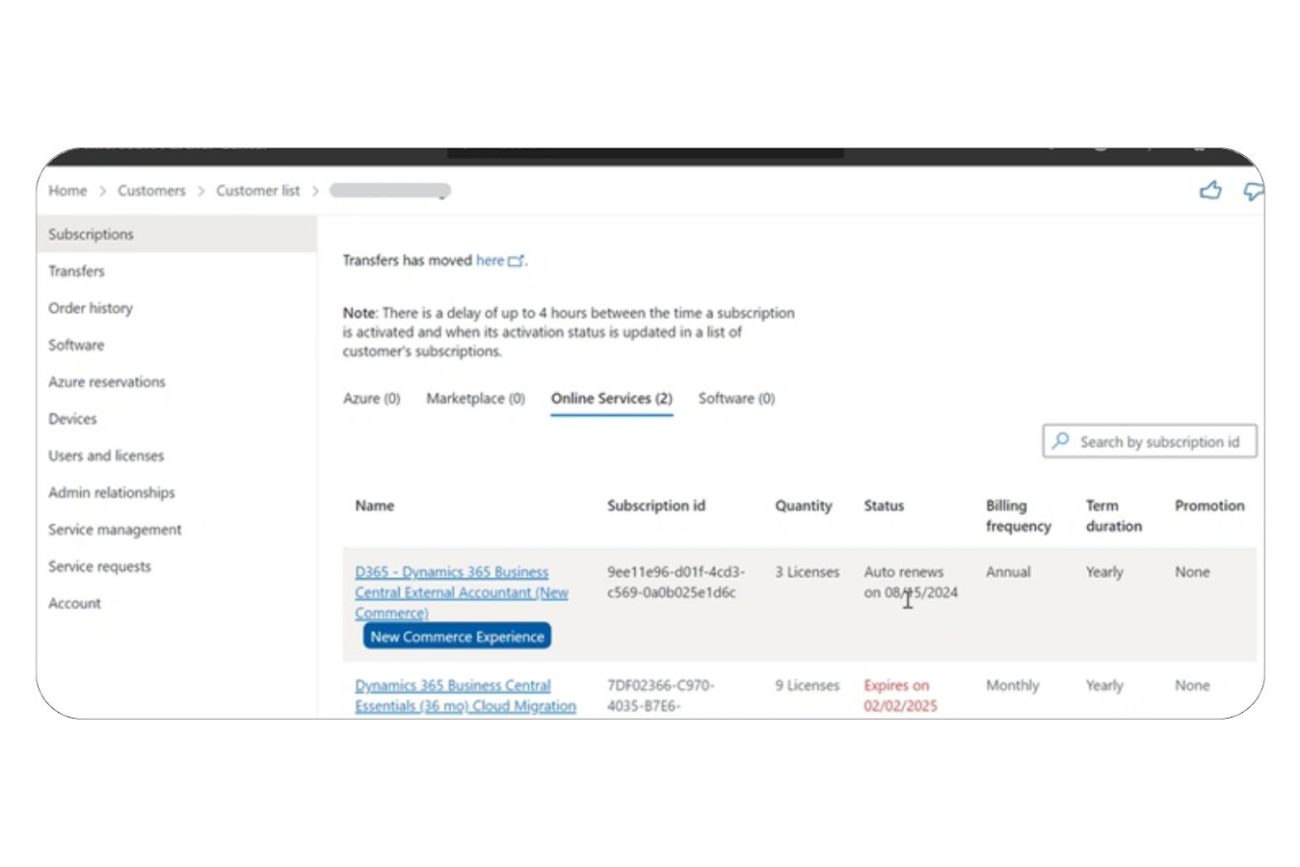This screenshot has width=1300, height=867.
Task: Click the 'Annual' billing frequency cell
Action: [x=1008, y=572]
